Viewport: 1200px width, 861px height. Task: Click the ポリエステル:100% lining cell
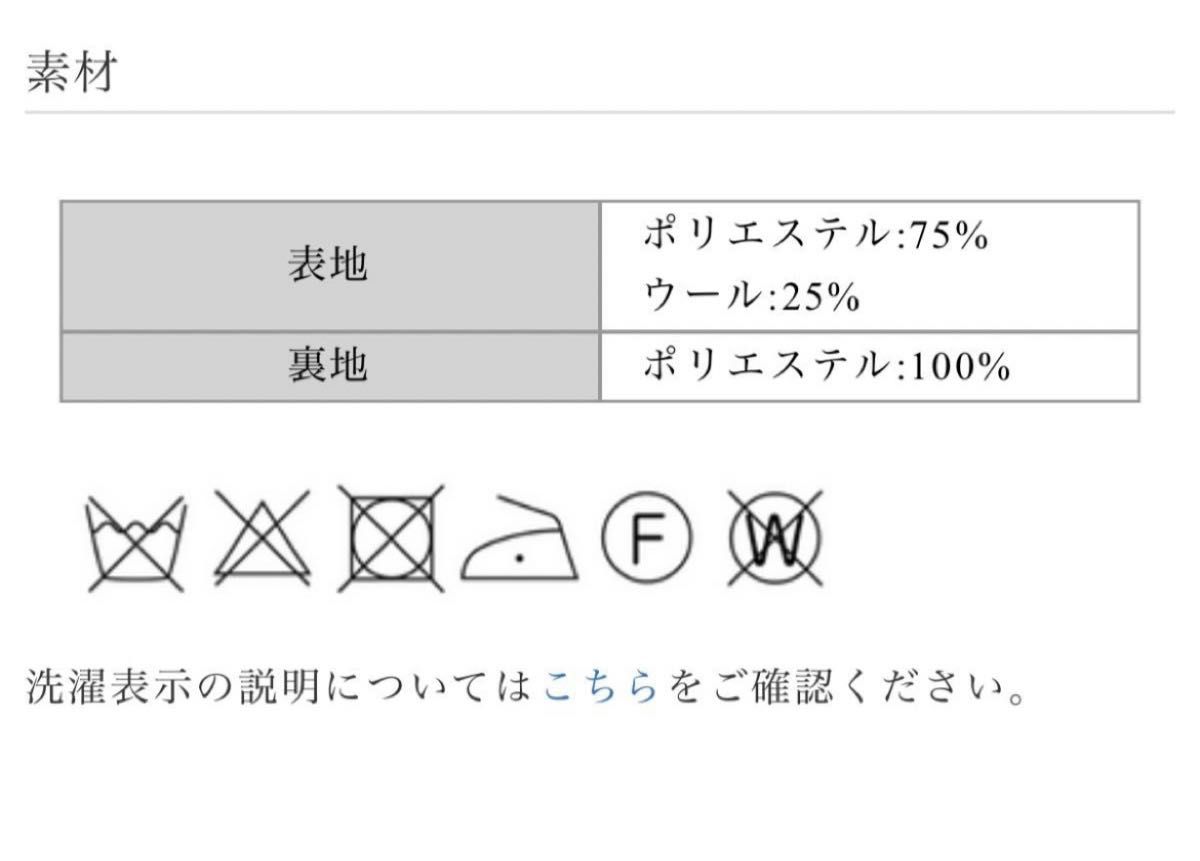(x=869, y=367)
